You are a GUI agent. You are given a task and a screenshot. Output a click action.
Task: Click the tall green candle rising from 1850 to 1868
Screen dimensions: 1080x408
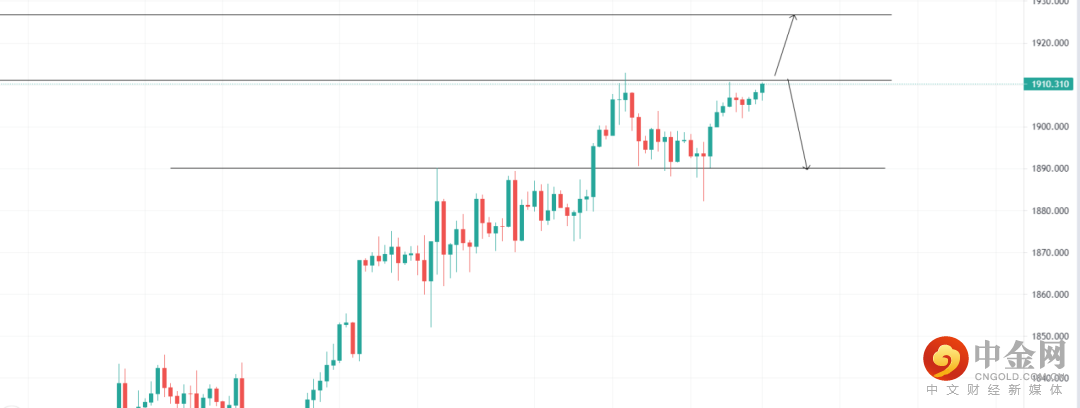coord(359,305)
